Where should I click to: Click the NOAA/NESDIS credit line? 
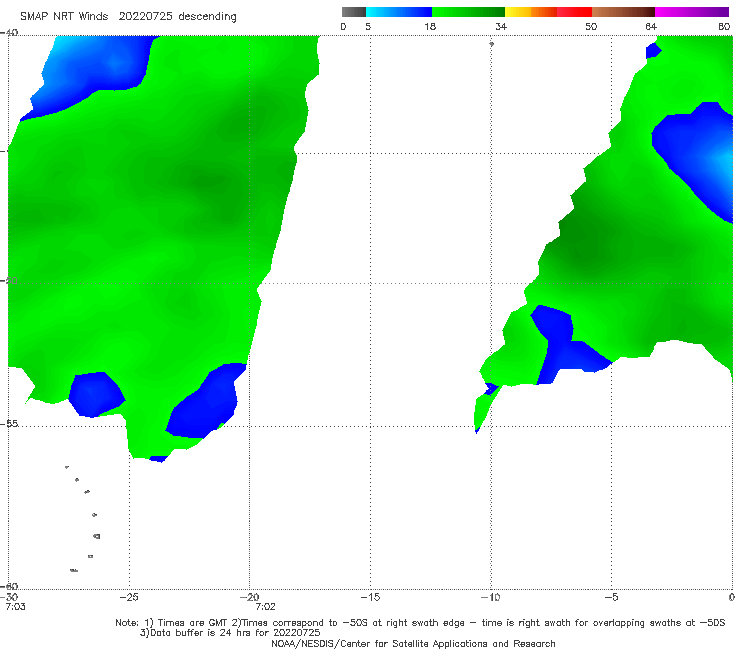pos(413,643)
